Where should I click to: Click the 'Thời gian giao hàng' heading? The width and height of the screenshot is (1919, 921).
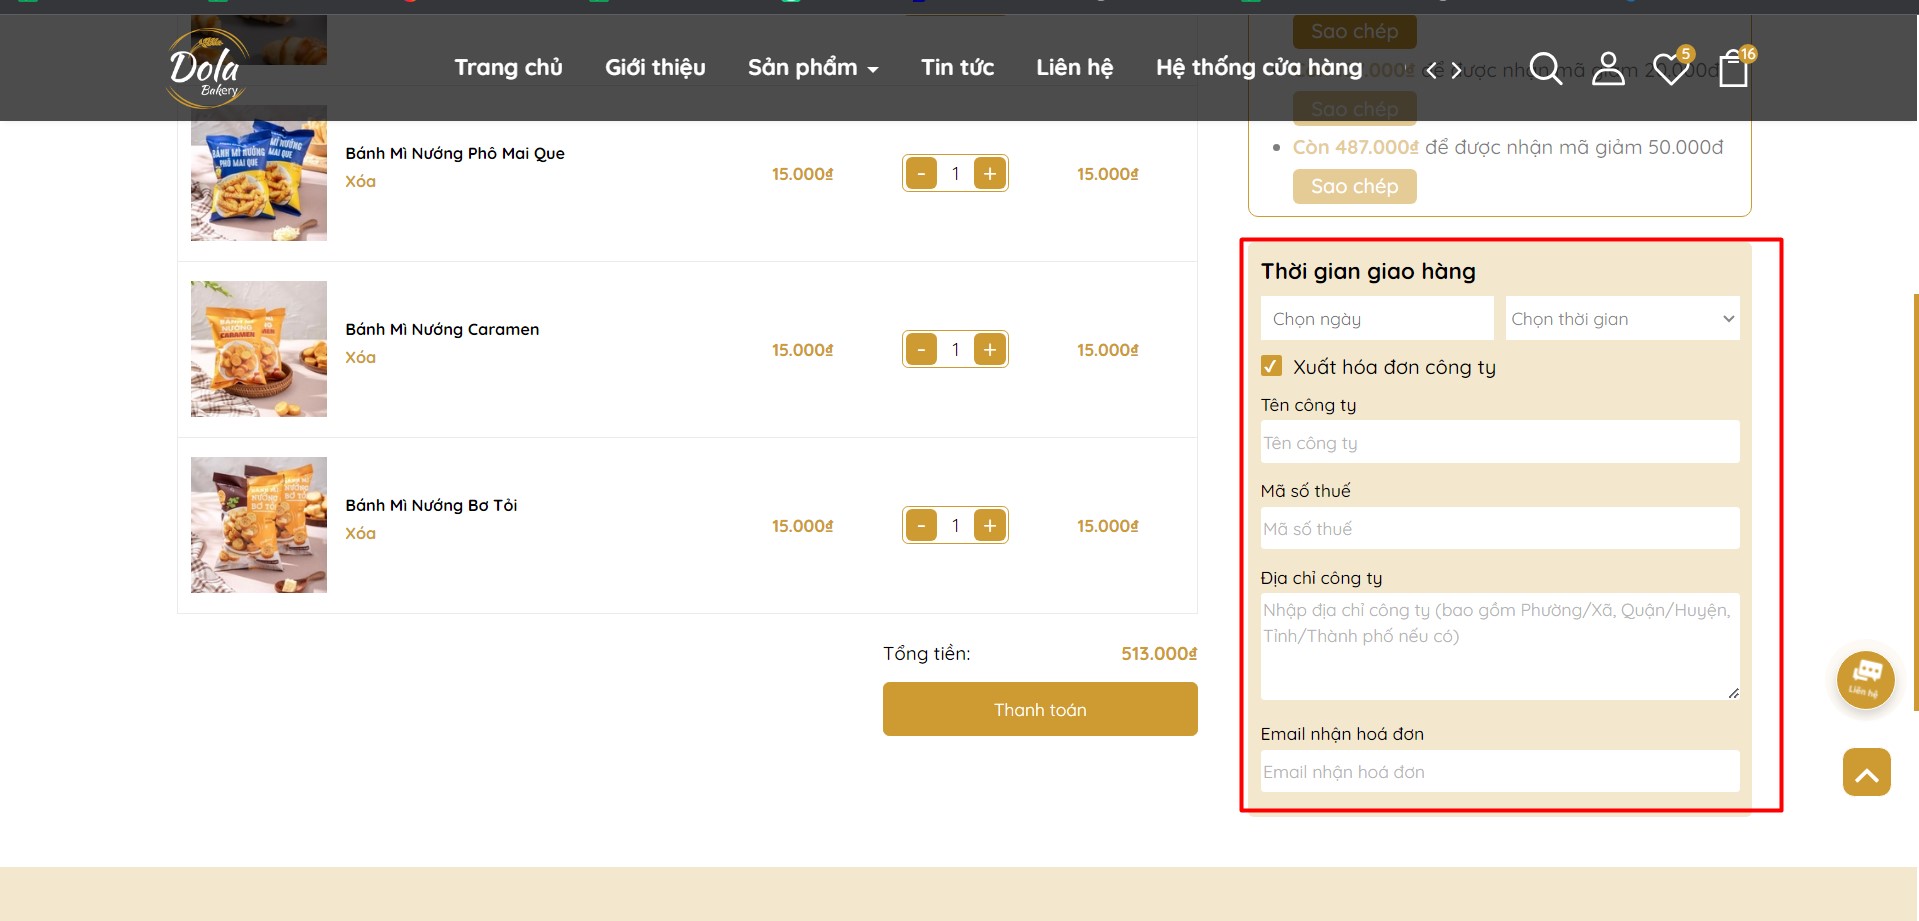(1367, 271)
